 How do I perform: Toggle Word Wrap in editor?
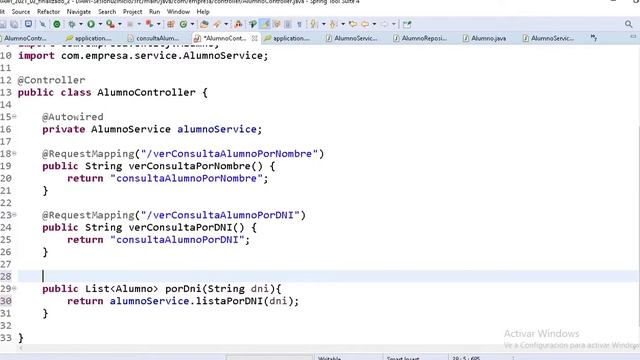[277, 24]
